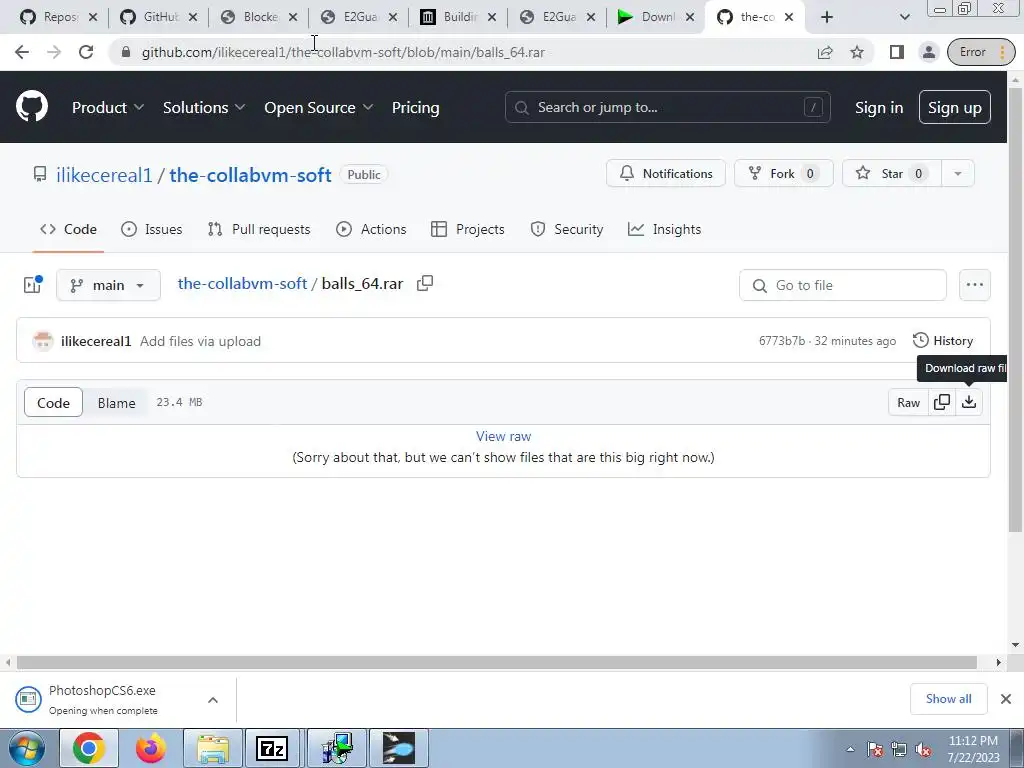
Task: Click the address bar URL
Action: point(343,52)
